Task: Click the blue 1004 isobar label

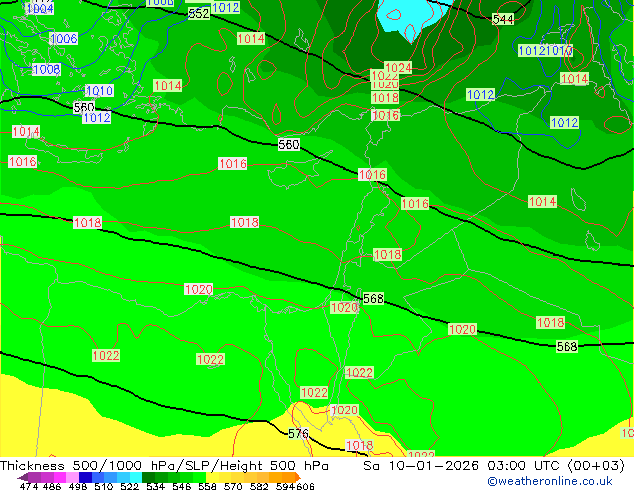Action: point(40,8)
